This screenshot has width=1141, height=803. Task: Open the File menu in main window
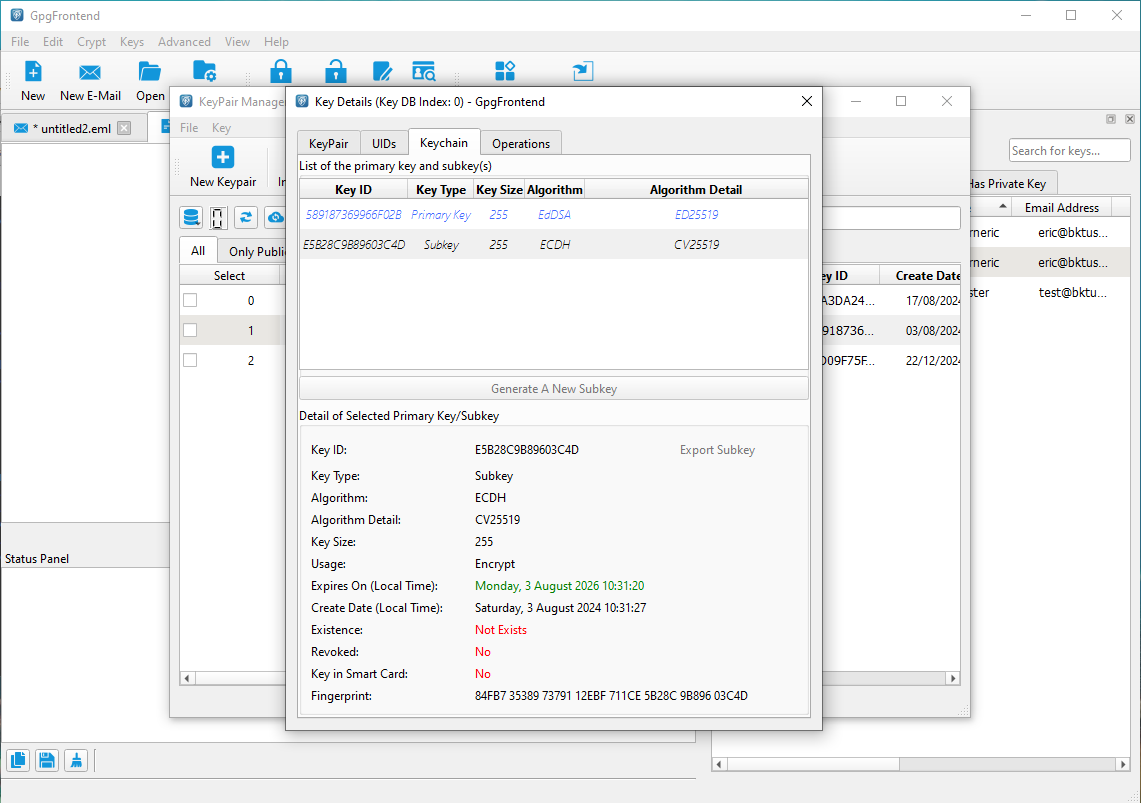[x=20, y=41]
